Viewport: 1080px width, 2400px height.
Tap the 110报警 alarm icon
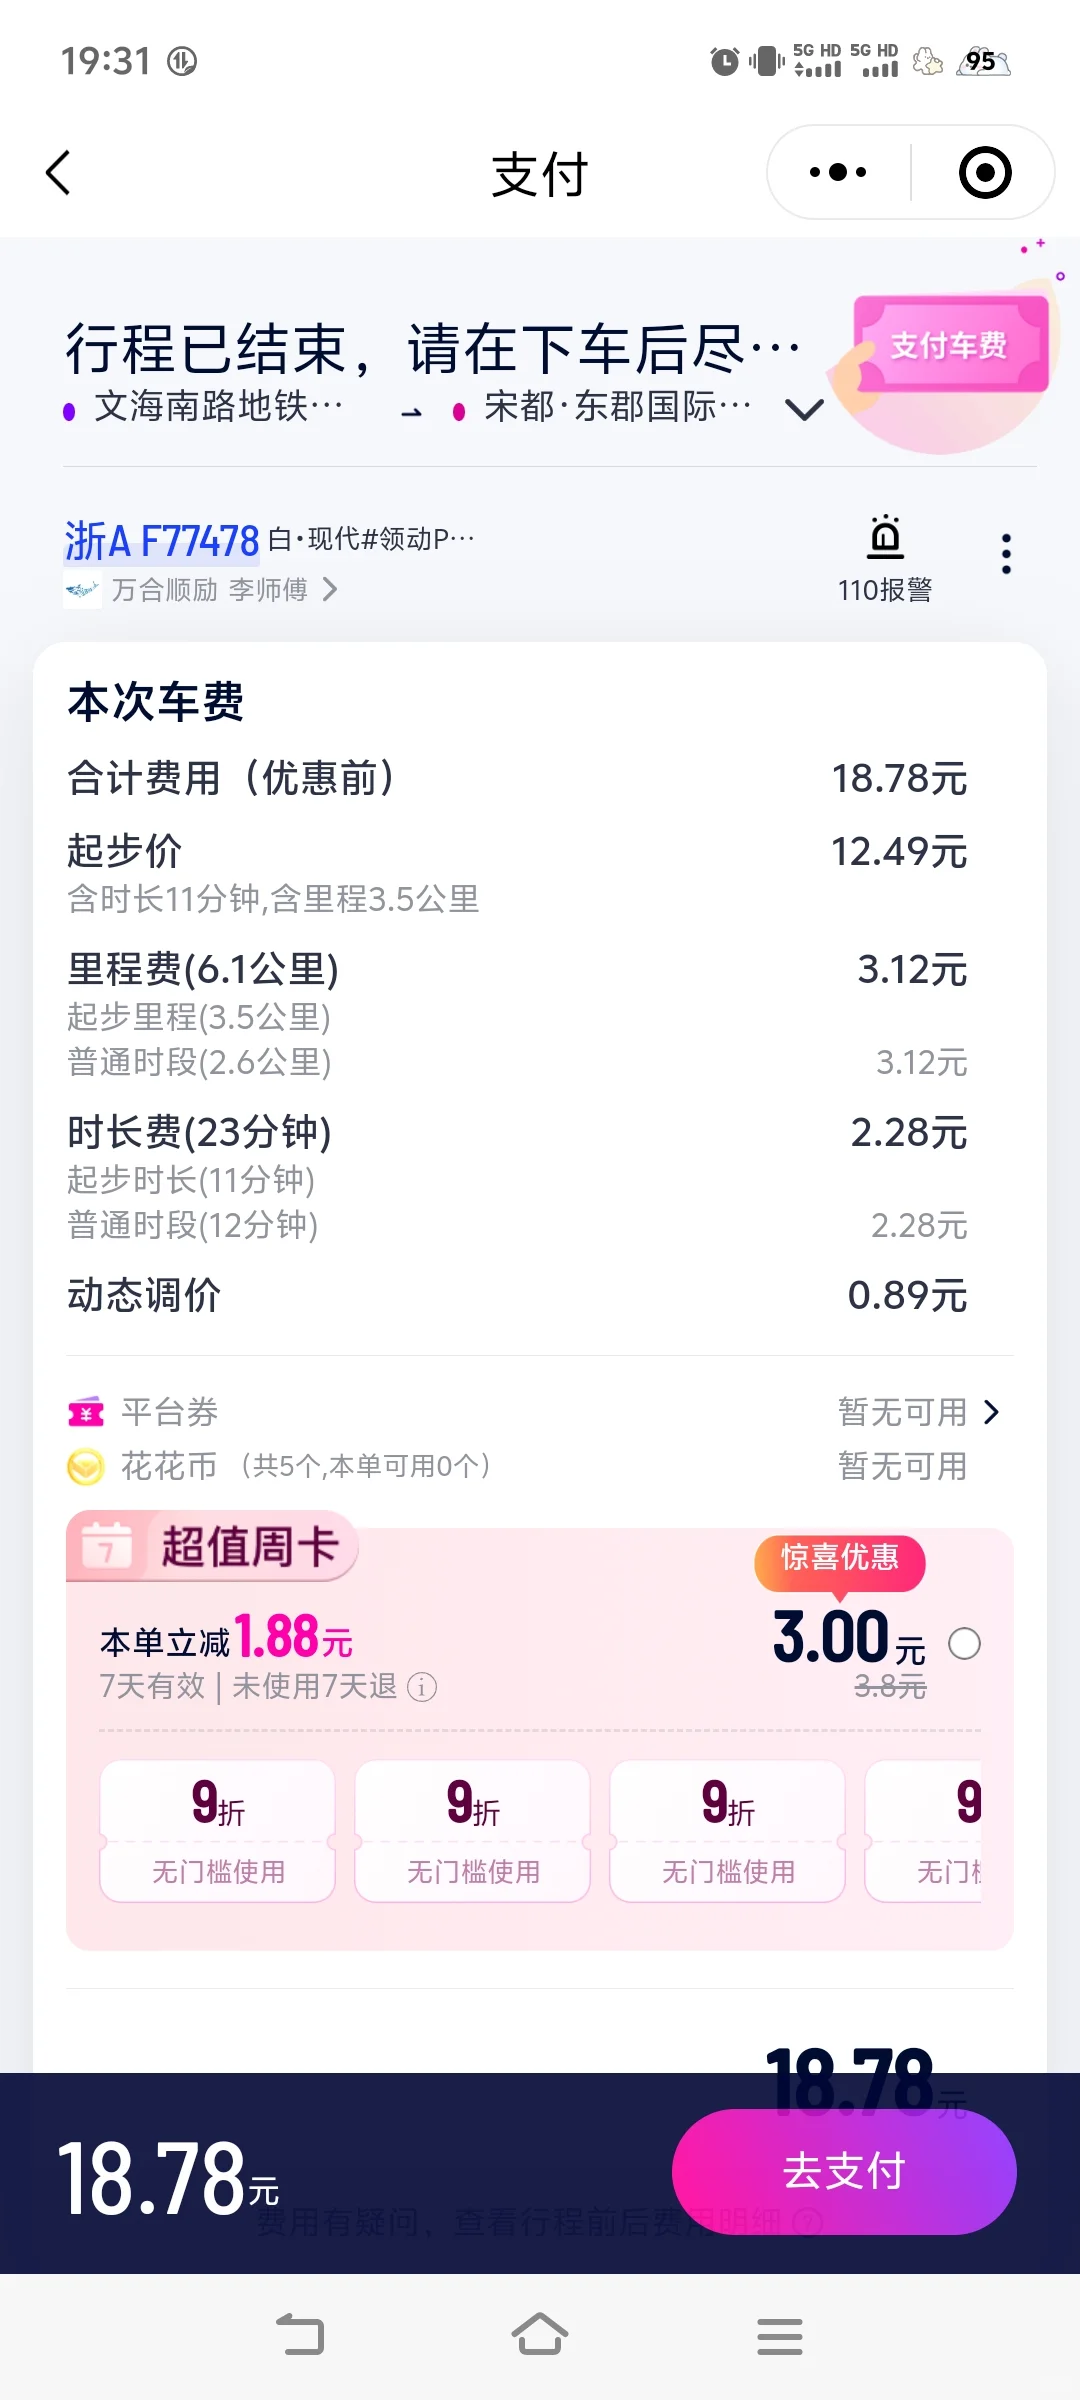[x=885, y=537]
